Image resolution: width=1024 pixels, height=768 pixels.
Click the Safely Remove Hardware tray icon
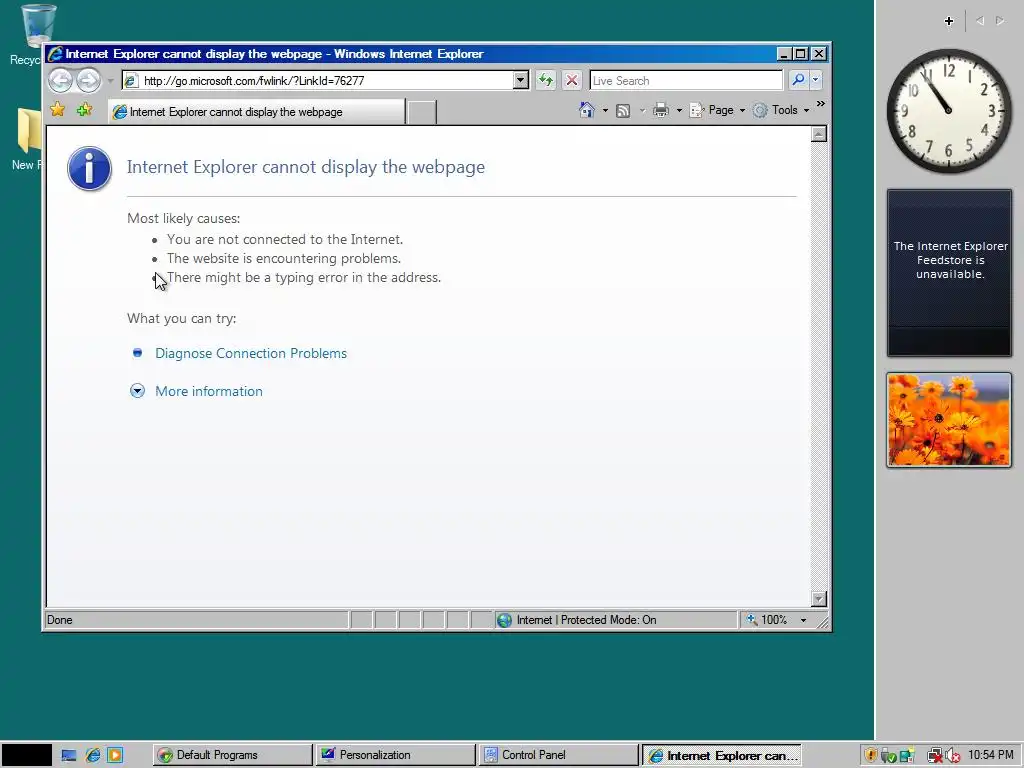tap(888, 756)
